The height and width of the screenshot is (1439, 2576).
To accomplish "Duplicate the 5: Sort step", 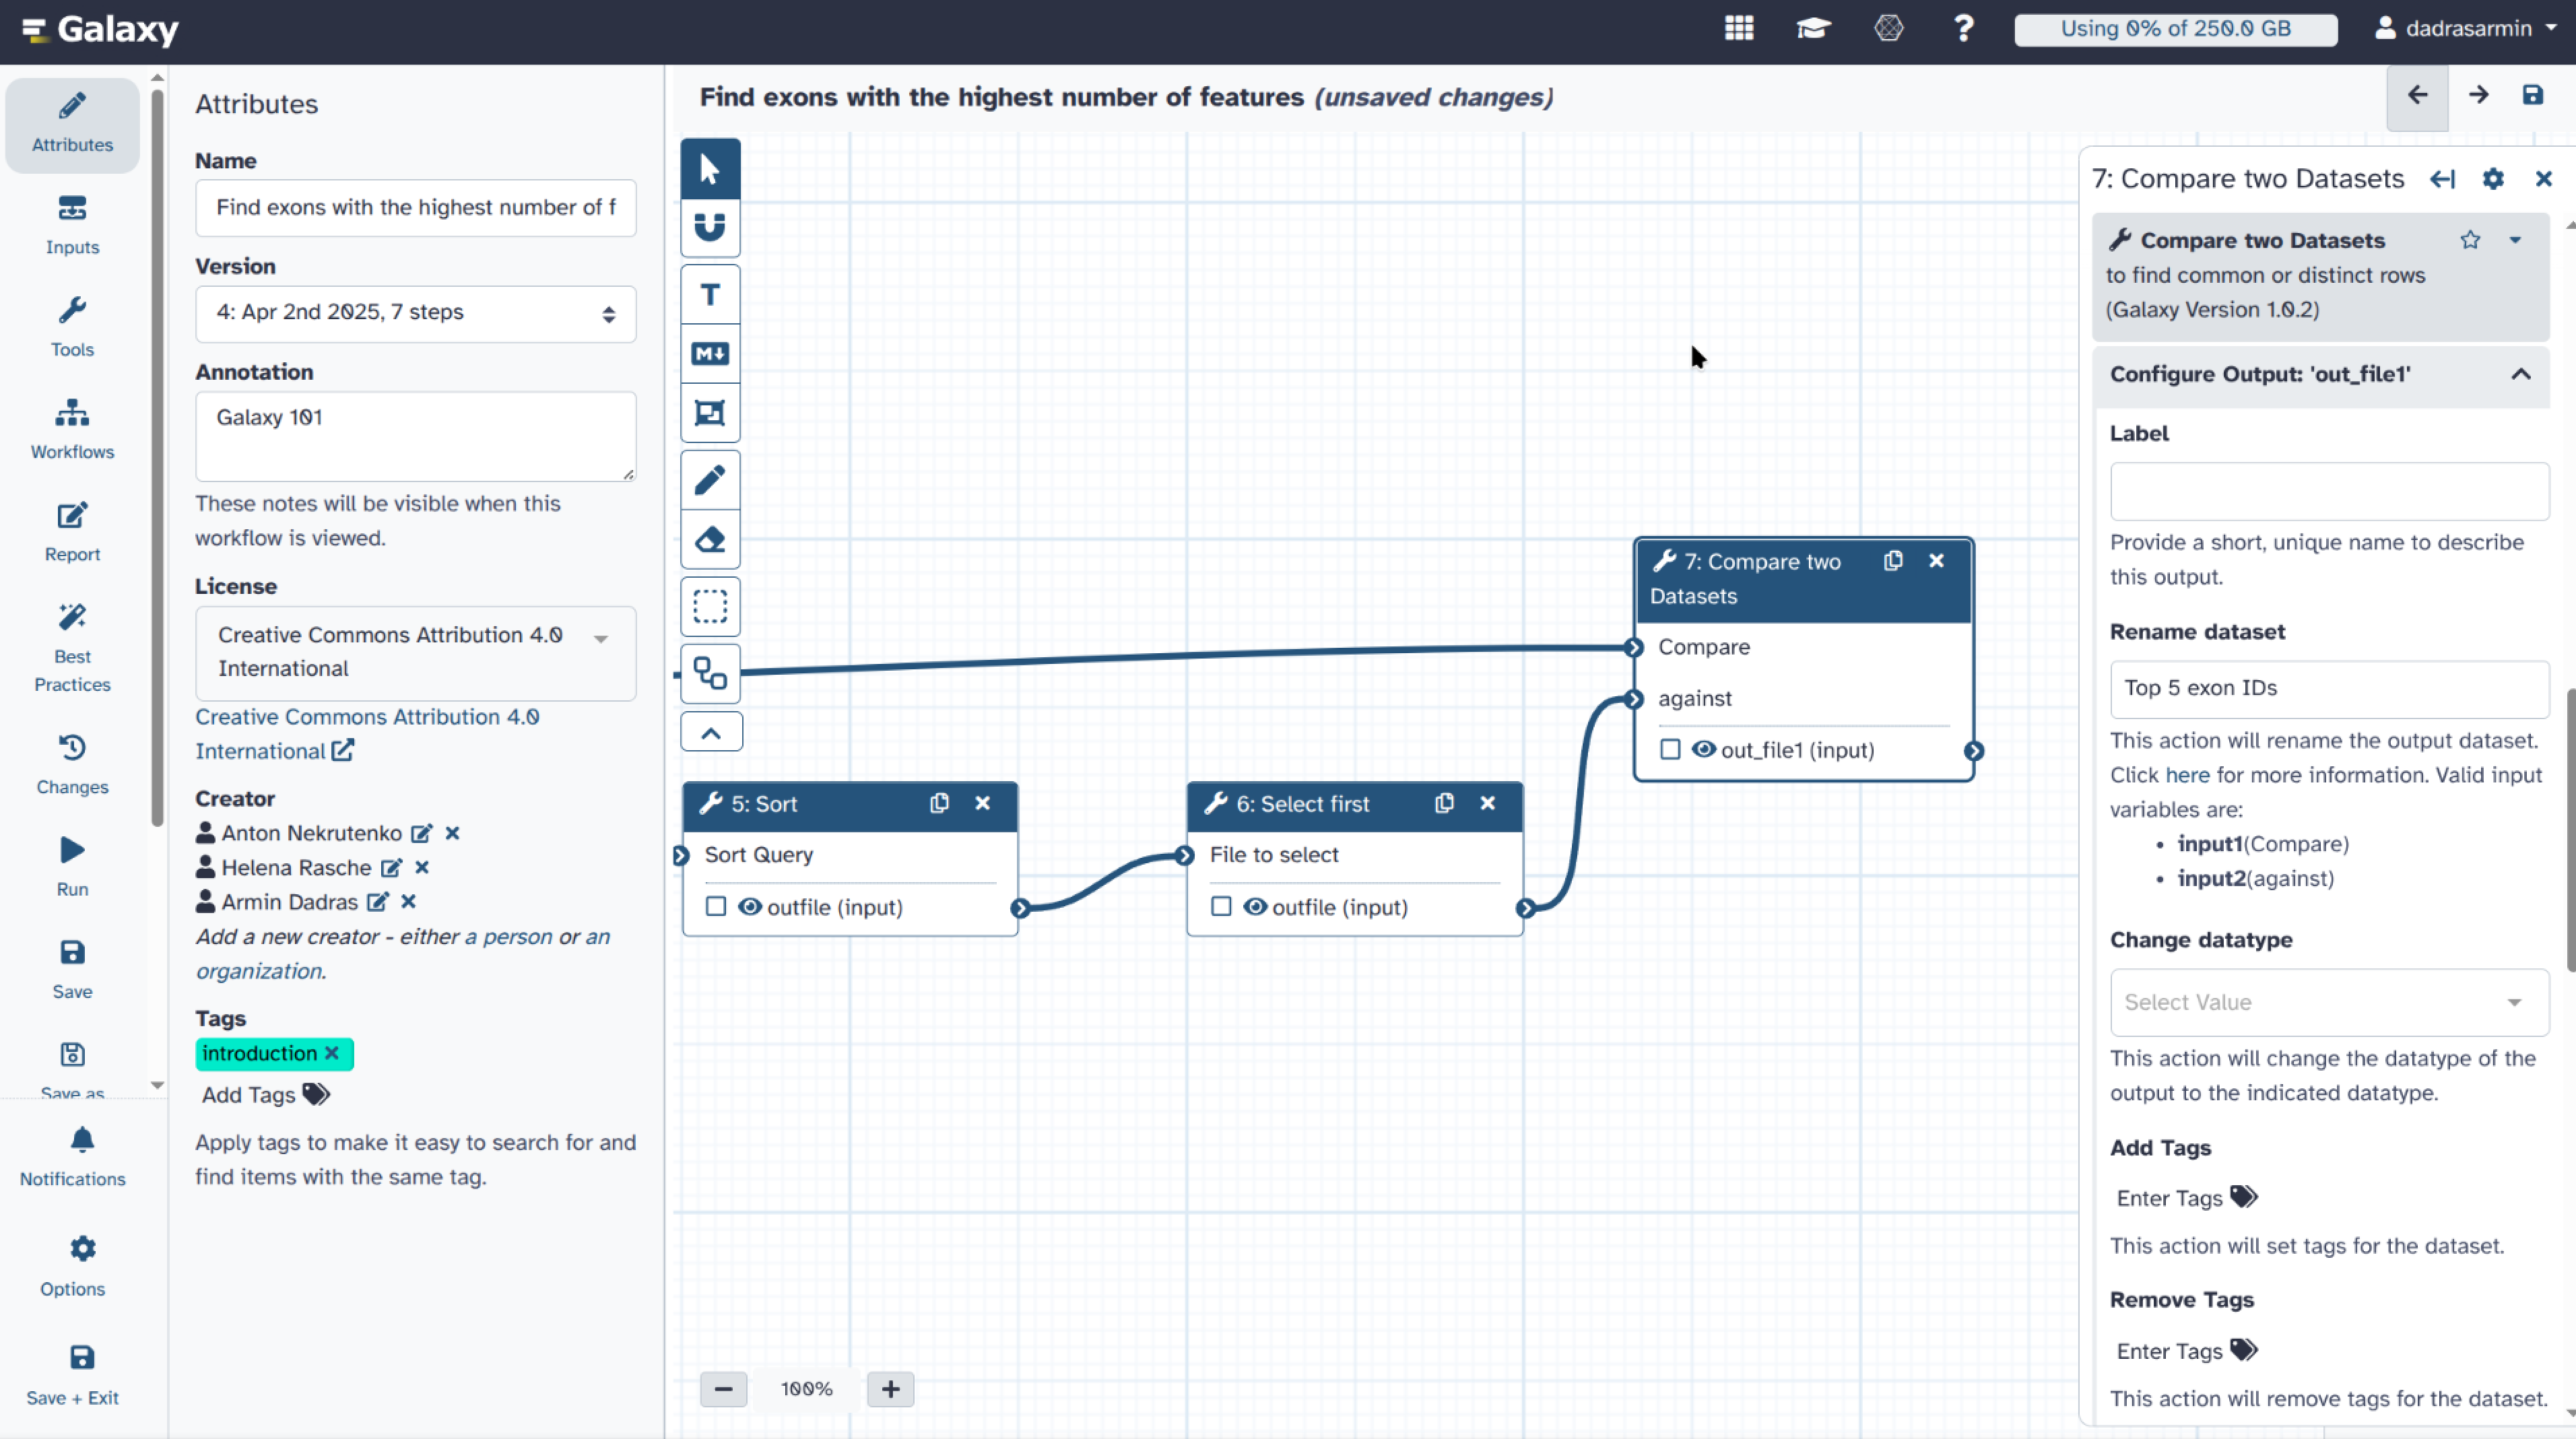I will point(939,803).
